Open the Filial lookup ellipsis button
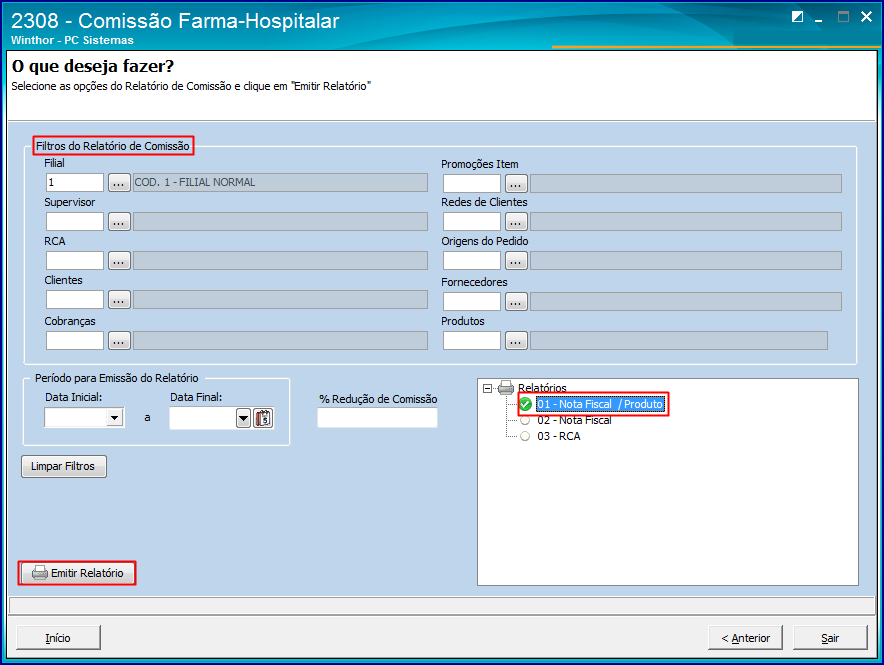Viewport: 884px width, 665px height. [x=119, y=183]
